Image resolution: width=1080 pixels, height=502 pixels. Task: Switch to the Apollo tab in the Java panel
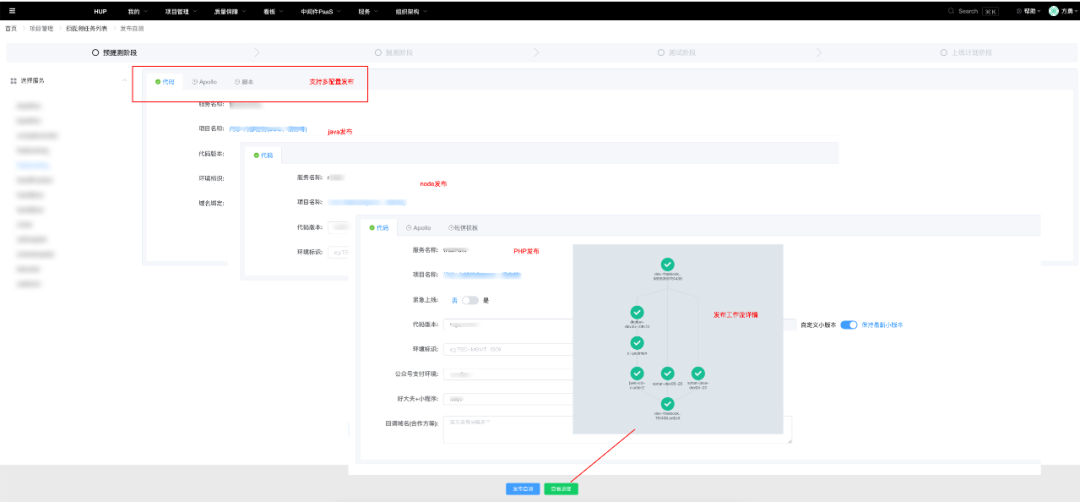(x=204, y=81)
